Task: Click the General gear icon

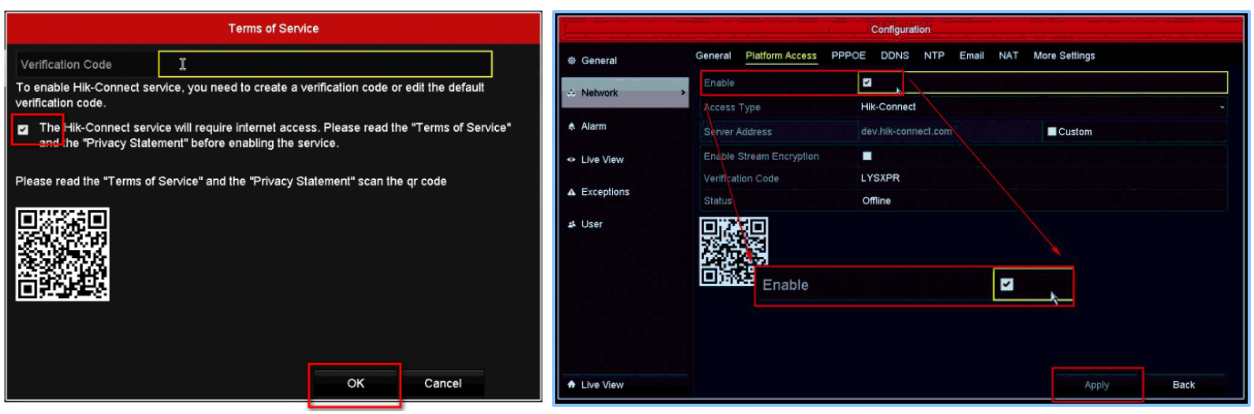Action: click(571, 61)
